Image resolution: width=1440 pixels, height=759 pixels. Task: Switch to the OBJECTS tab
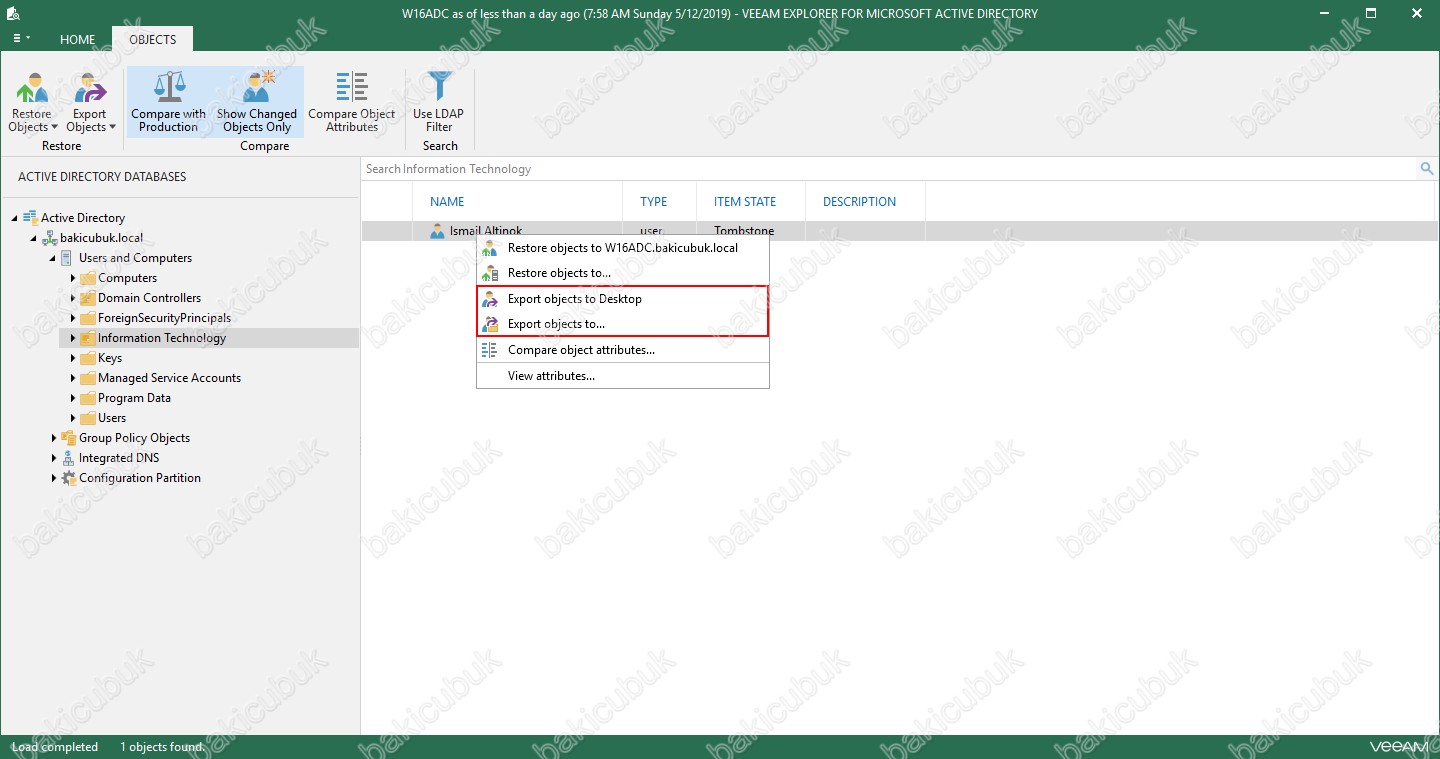(152, 40)
